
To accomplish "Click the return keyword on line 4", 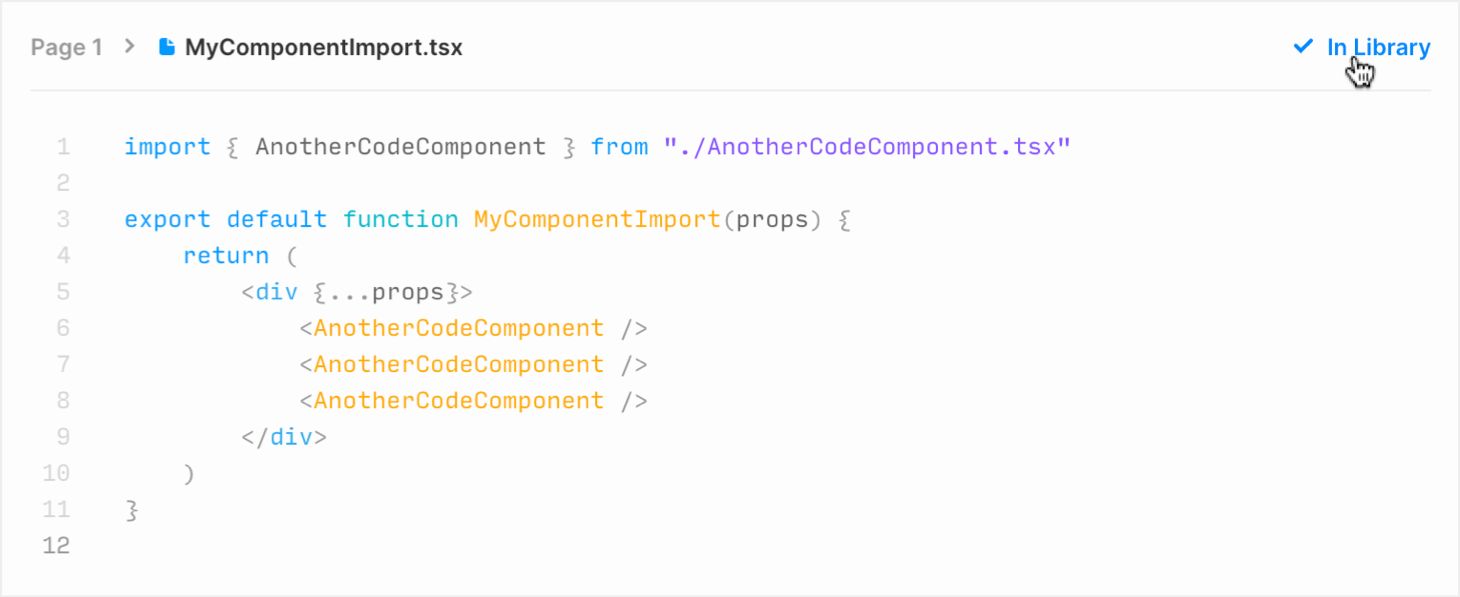I will point(226,255).
